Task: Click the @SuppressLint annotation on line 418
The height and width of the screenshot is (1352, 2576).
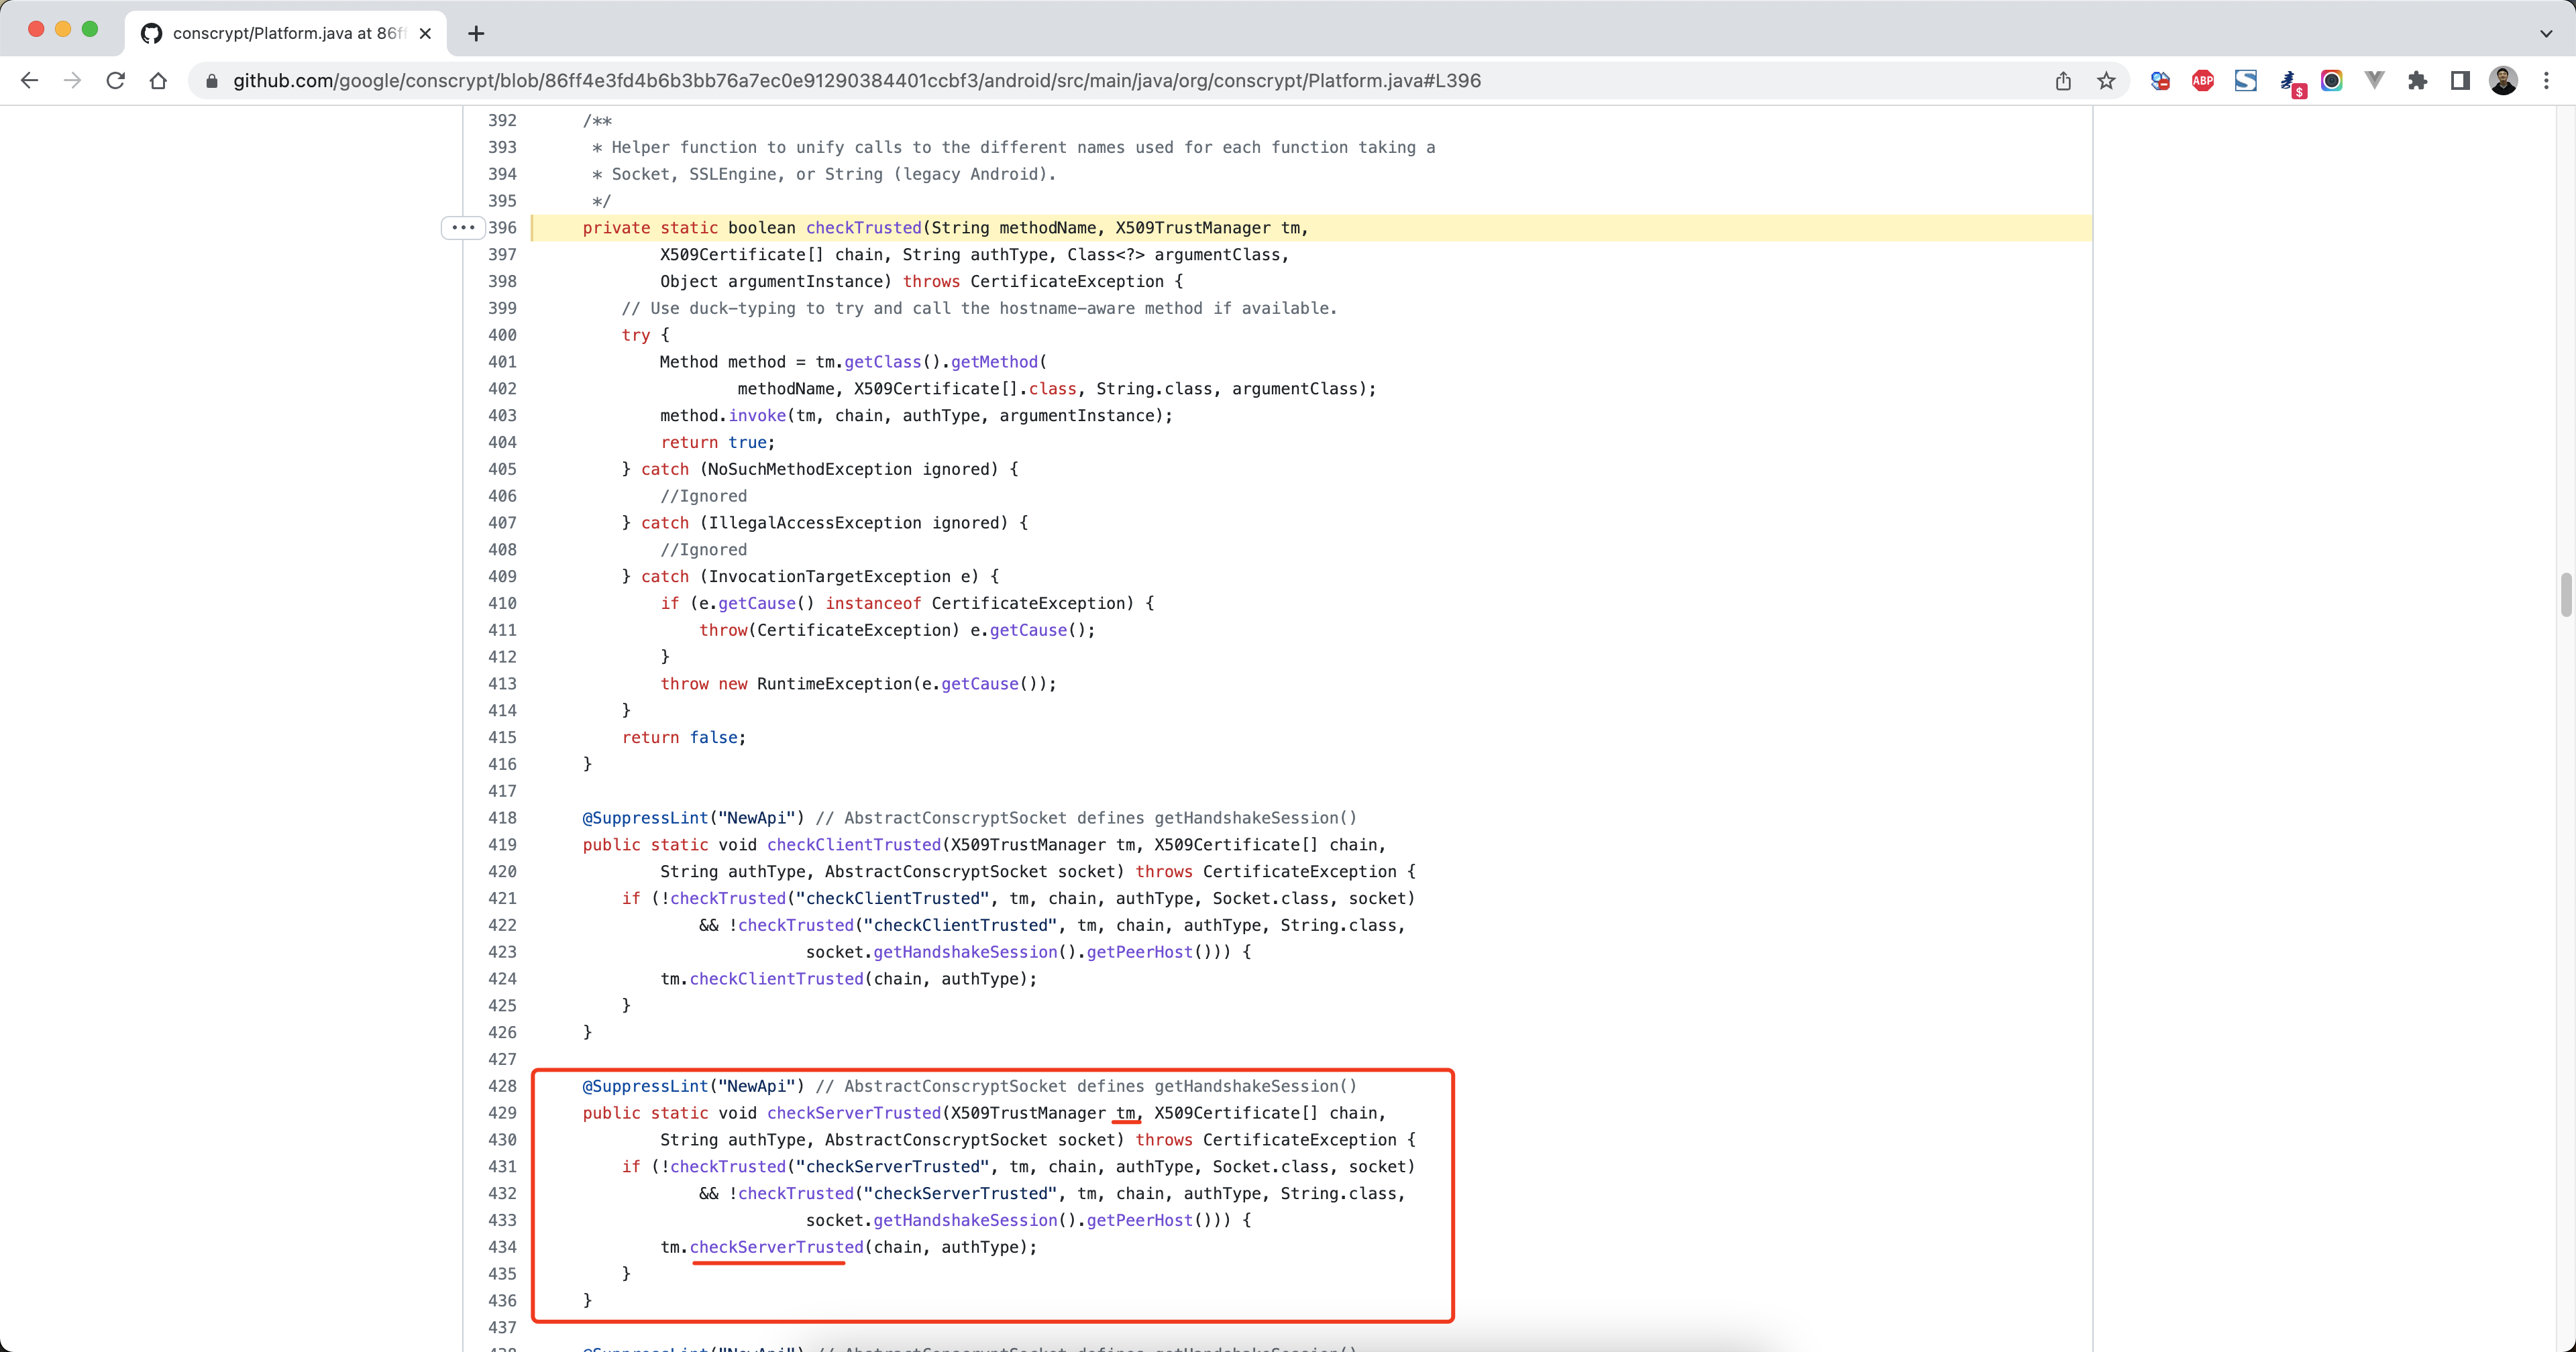Action: click(645, 818)
